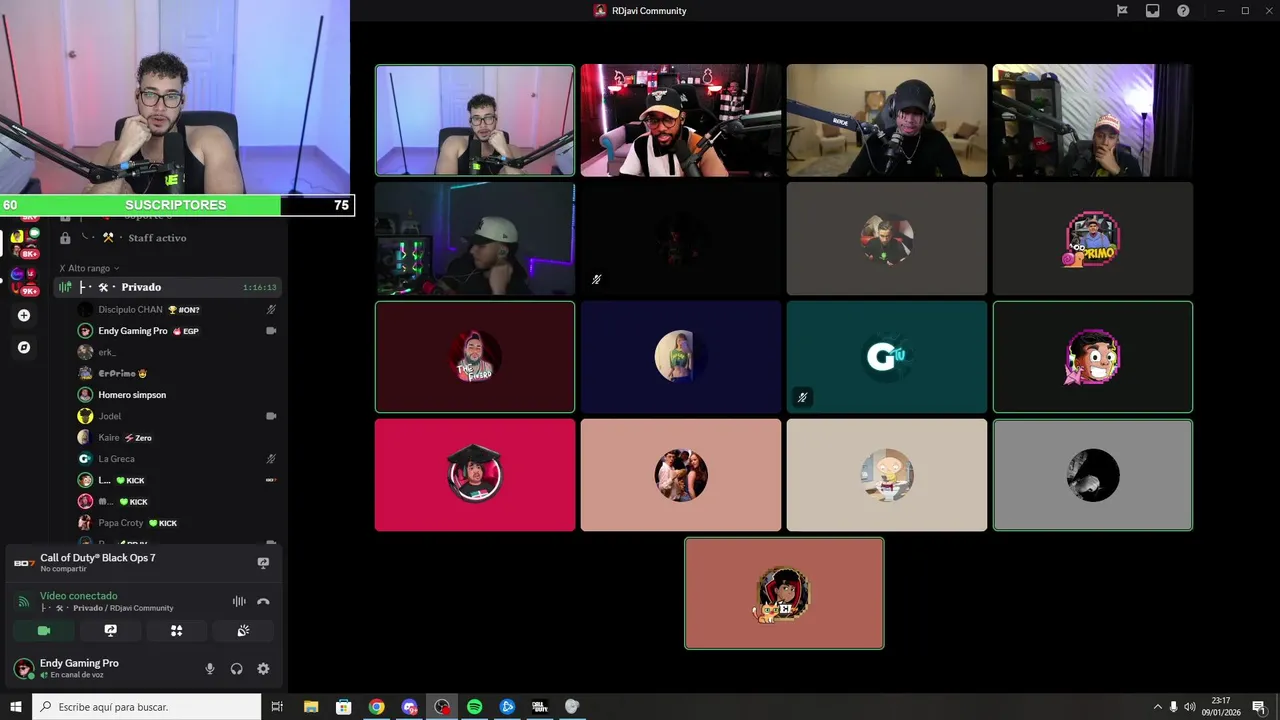This screenshot has width=1280, height=720.
Task: Focus the bright red avatar tile
Action: [x=475, y=475]
